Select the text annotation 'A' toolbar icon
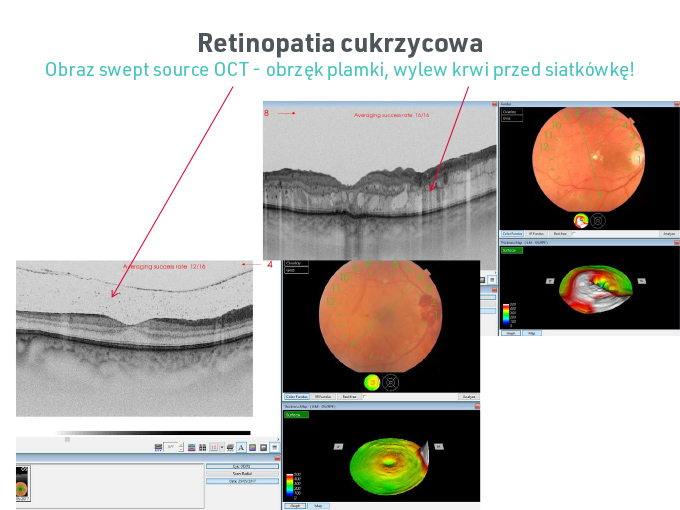 pyautogui.click(x=241, y=447)
